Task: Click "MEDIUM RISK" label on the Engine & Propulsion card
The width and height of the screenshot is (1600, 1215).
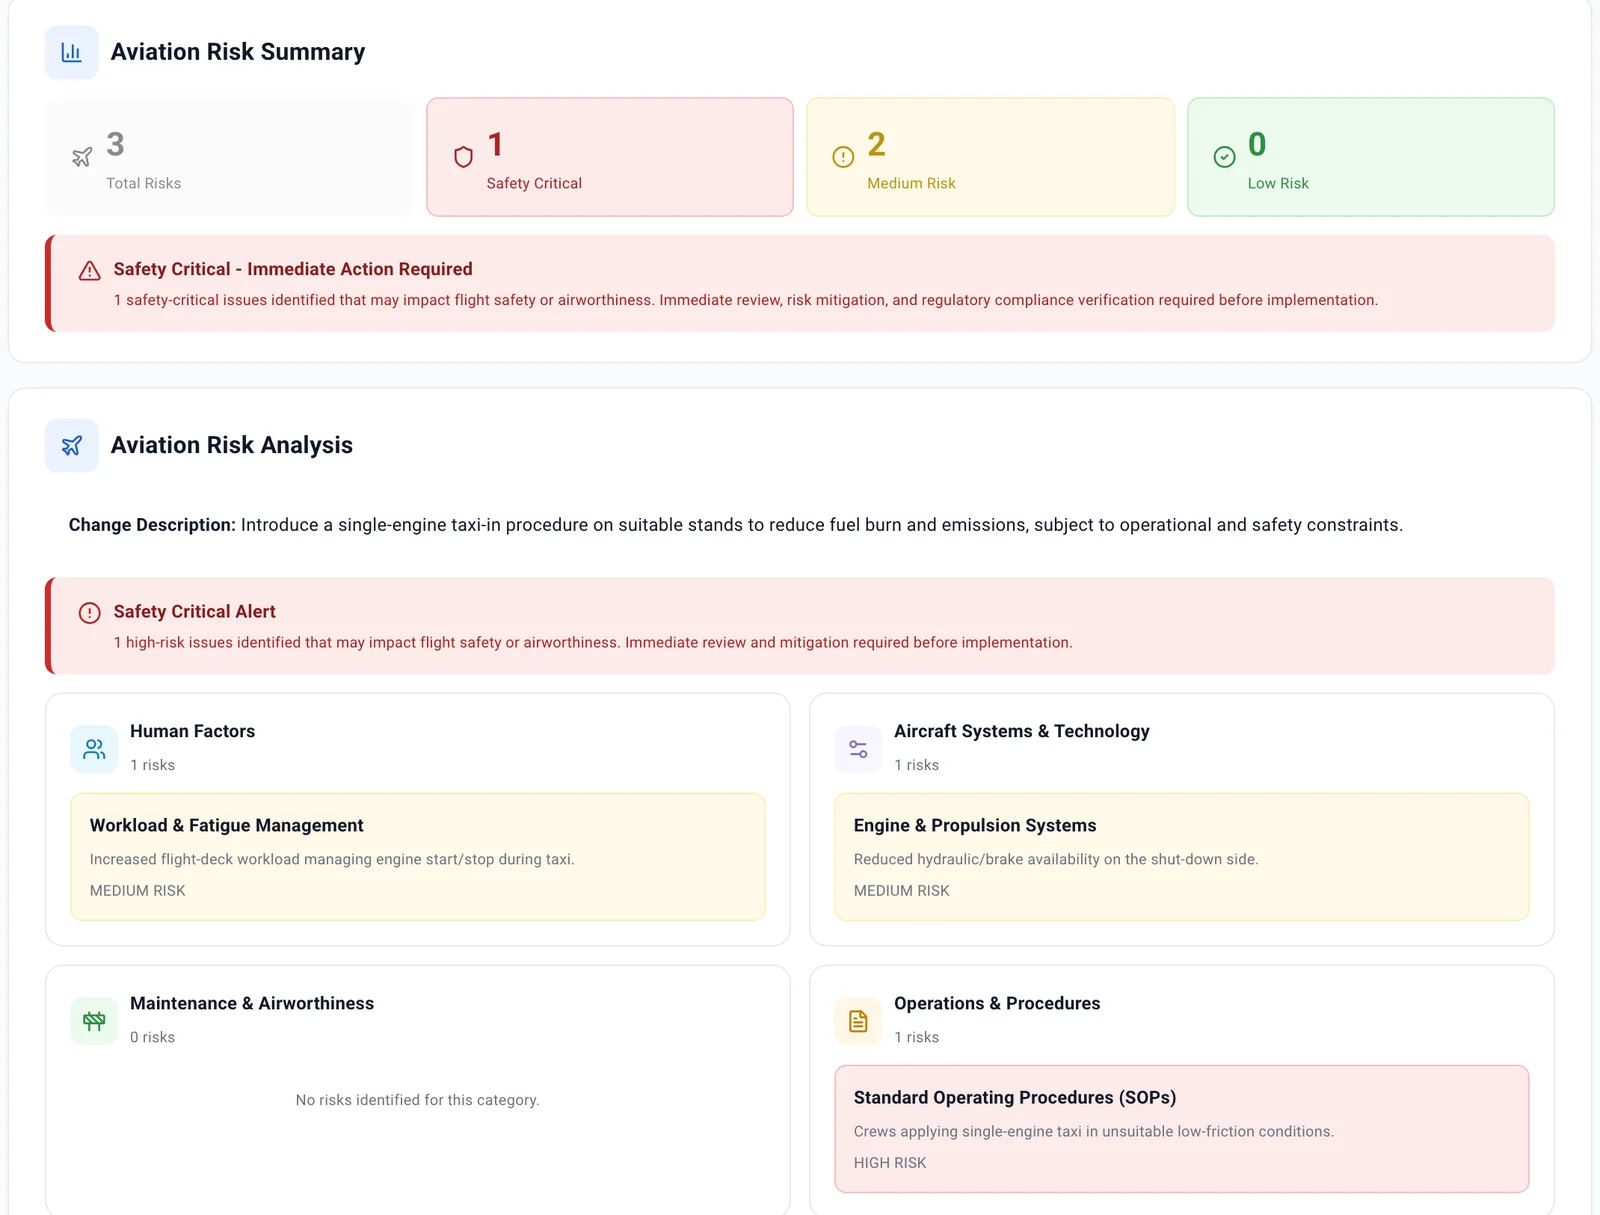Action: coord(902,891)
